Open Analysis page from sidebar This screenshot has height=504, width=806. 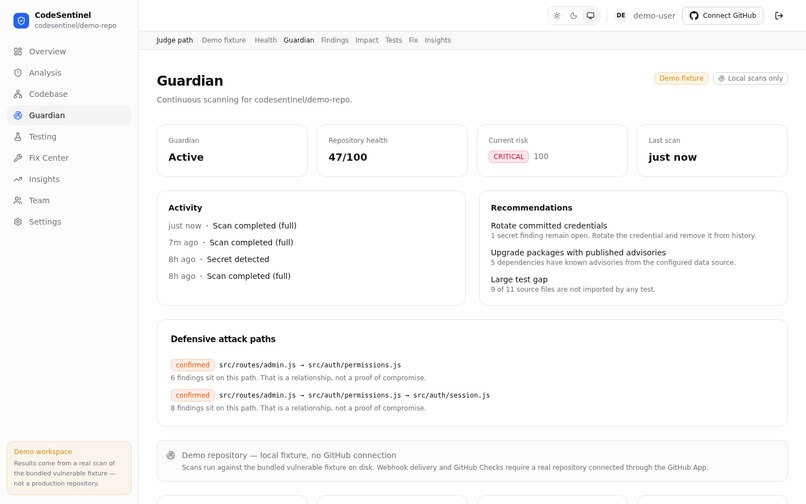pos(69,73)
